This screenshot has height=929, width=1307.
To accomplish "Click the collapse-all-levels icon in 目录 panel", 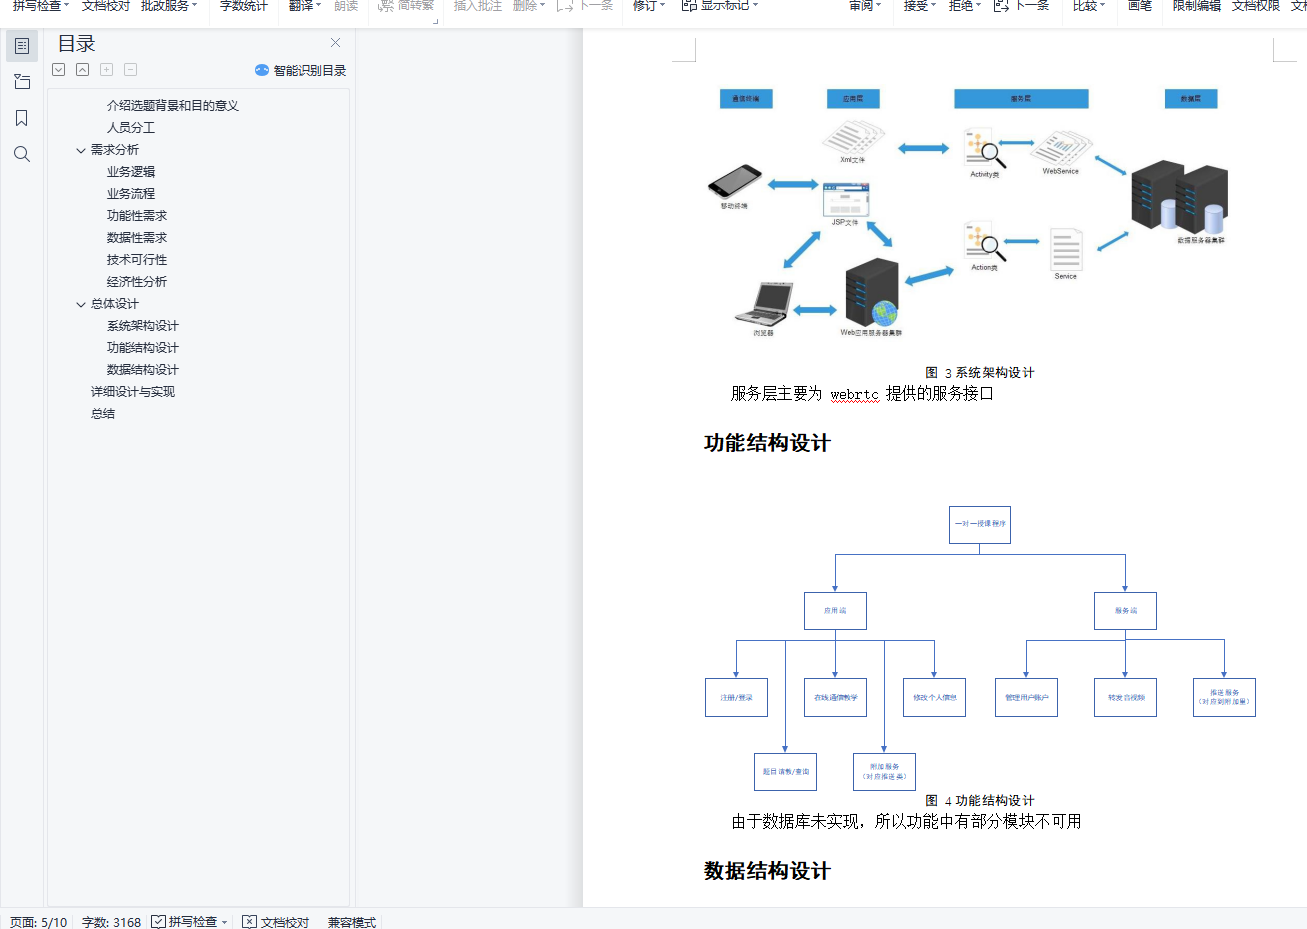I will (x=83, y=69).
